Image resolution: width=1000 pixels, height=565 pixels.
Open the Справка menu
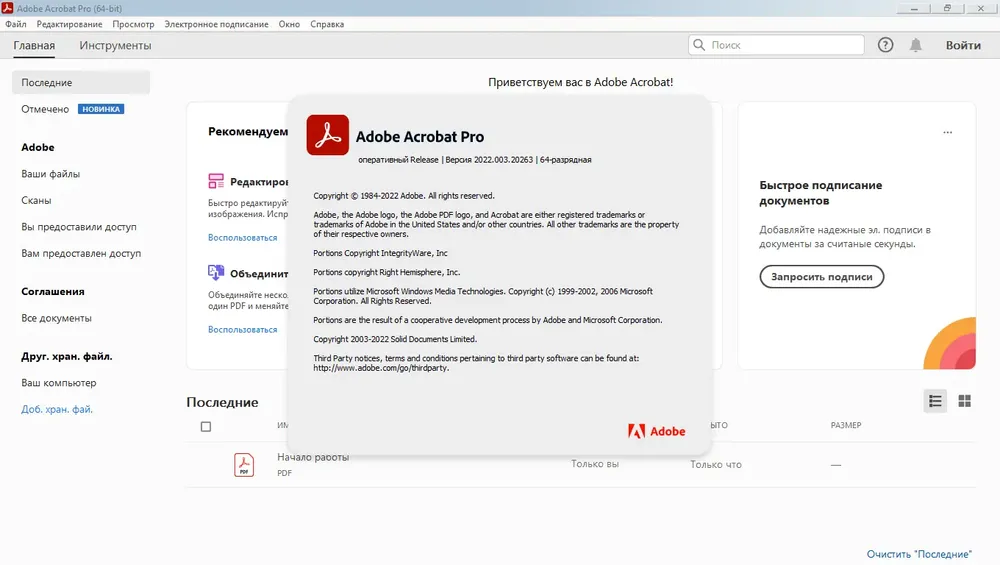click(327, 24)
